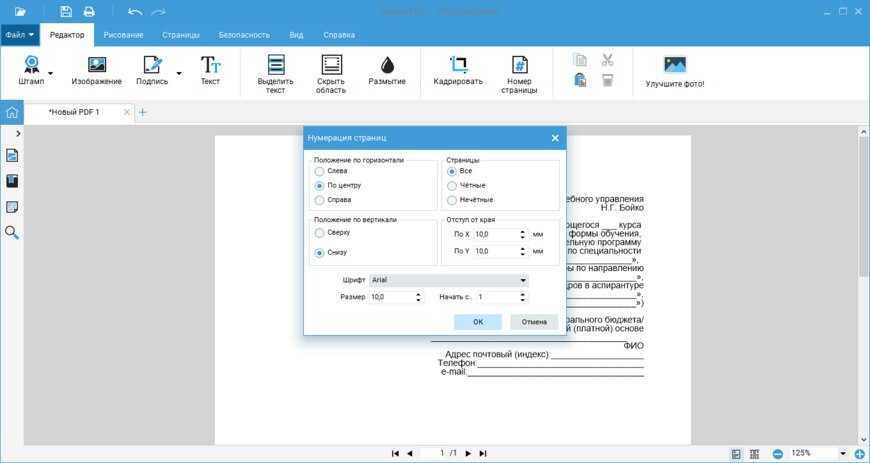Click the search magnifier in left sidebar
Screen dimensions: 870x463
(x=12, y=232)
